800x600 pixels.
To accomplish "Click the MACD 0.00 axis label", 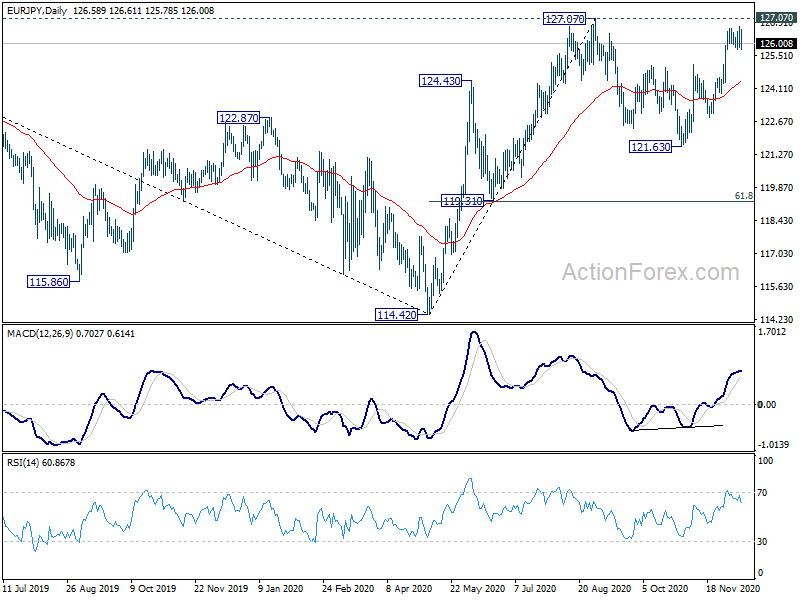I will 767,405.
